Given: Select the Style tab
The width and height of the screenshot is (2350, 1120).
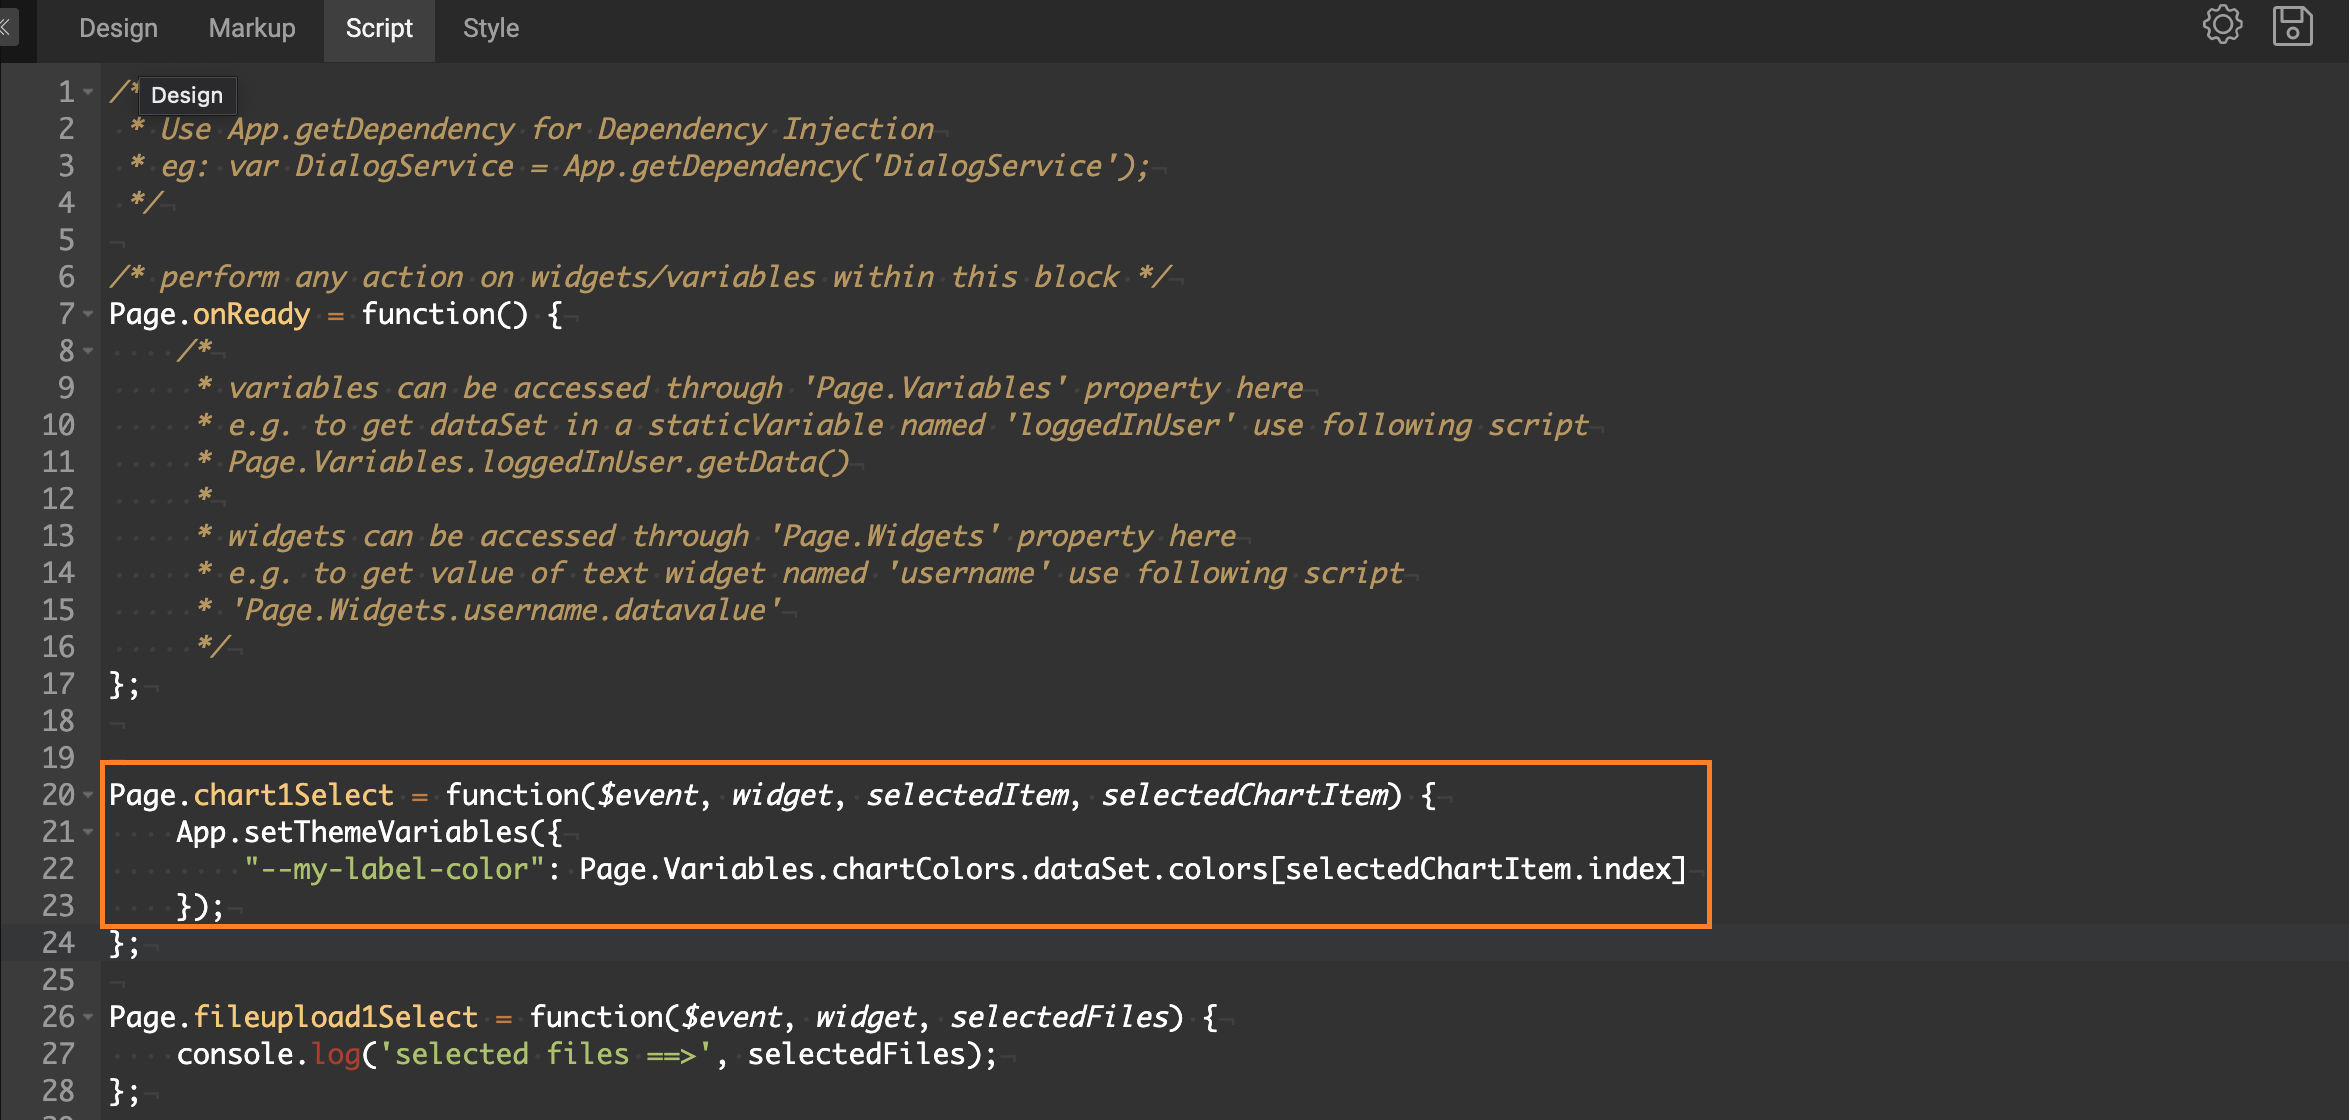Looking at the screenshot, I should (490, 27).
